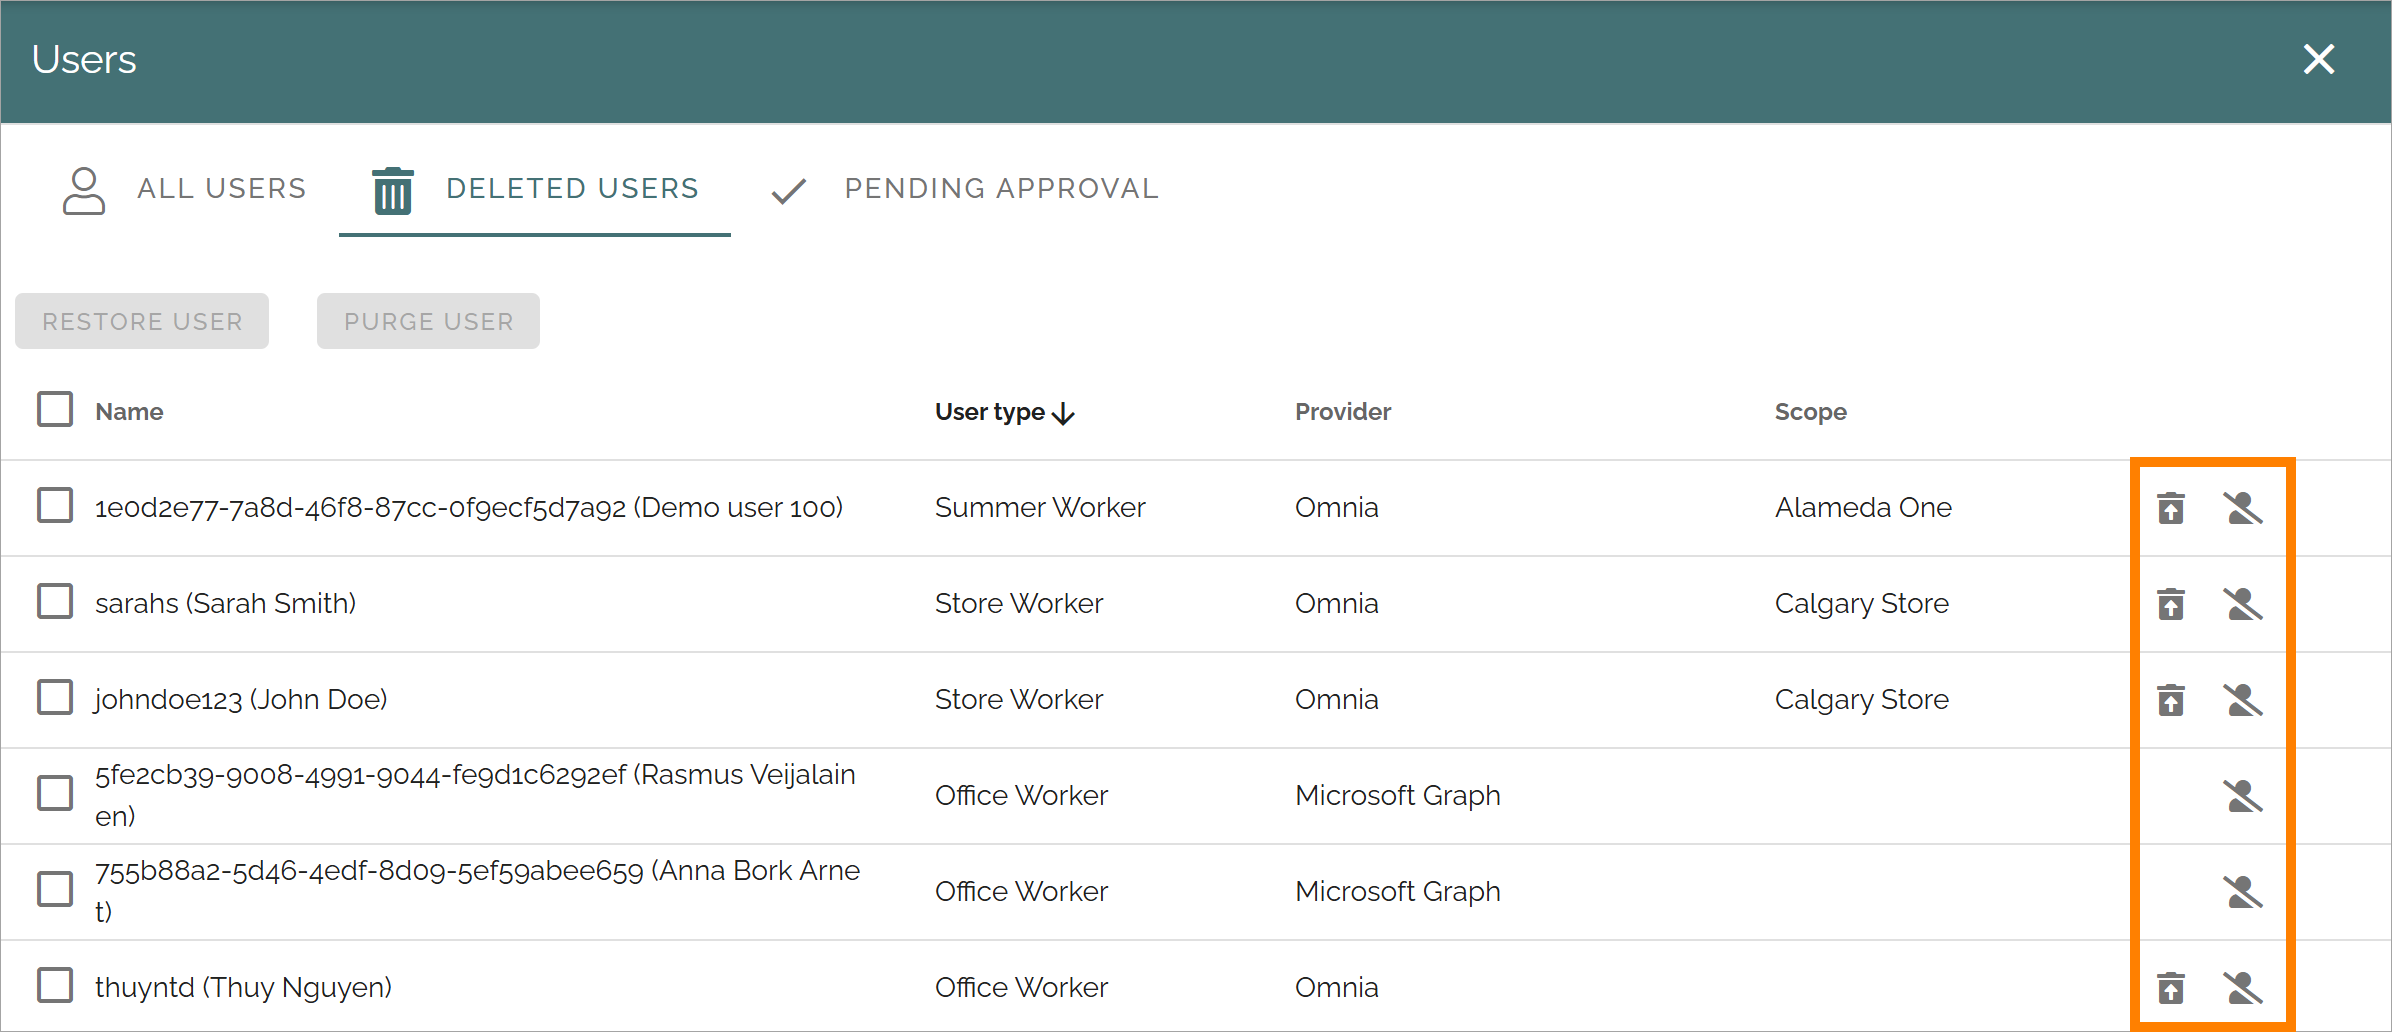2392x1032 pixels.
Task: Tick the select-all checkbox beside Name
Action: pyautogui.click(x=55, y=409)
